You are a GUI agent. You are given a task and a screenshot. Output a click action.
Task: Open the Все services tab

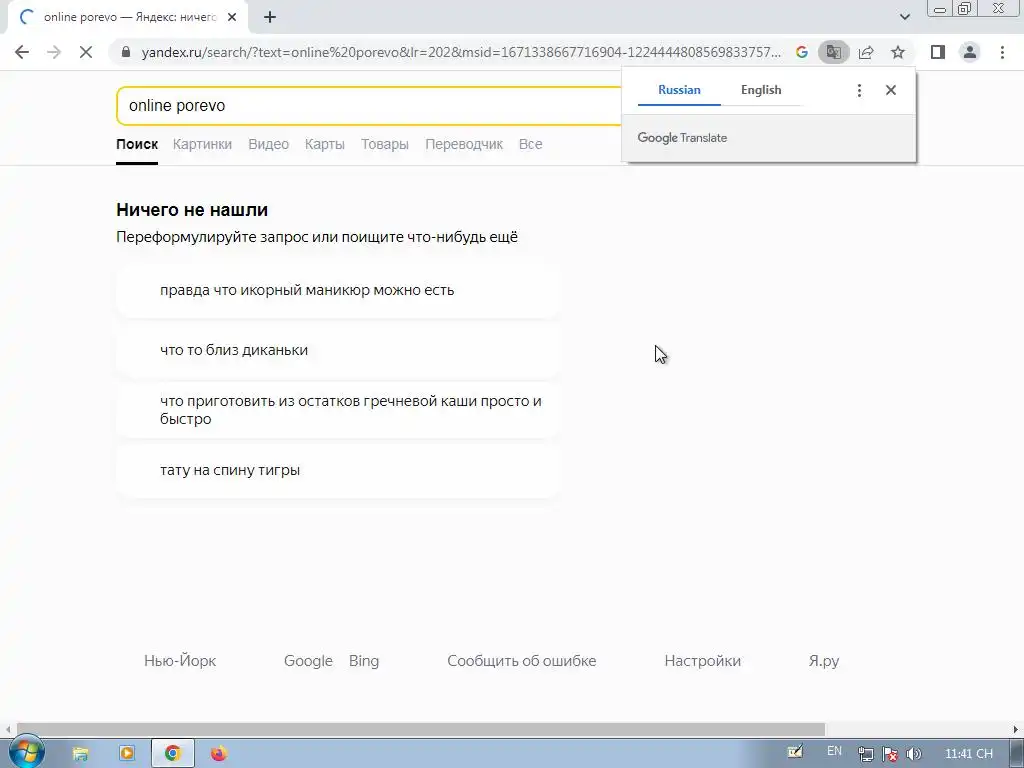530,144
